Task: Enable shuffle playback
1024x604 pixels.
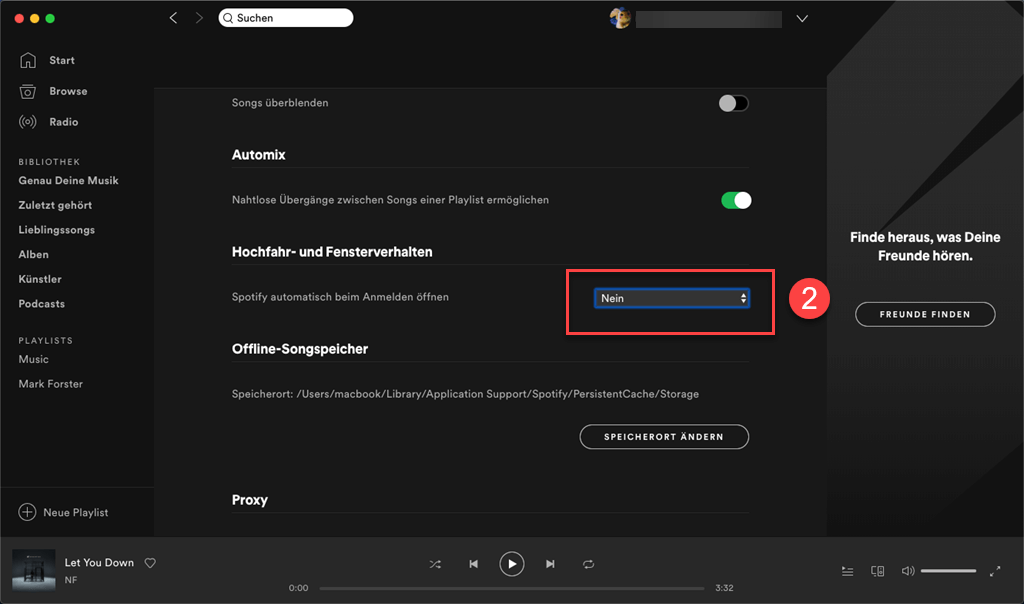Action: 435,564
